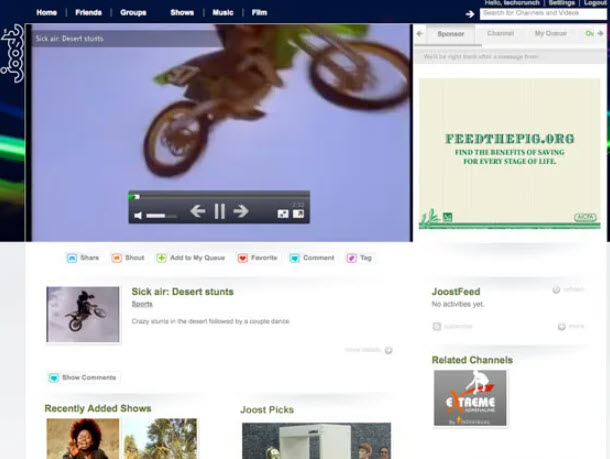This screenshot has width=610, height=459.
Task: Click the video progress bar
Action: [219, 197]
